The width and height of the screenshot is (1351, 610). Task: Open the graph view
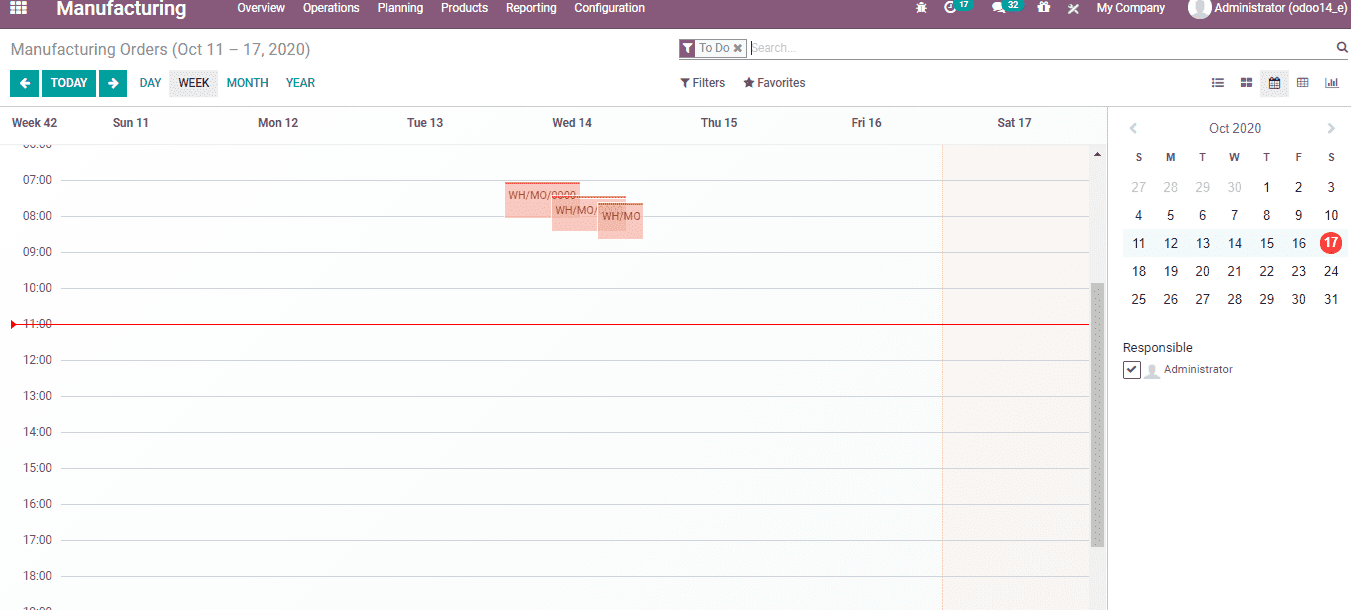tap(1331, 82)
